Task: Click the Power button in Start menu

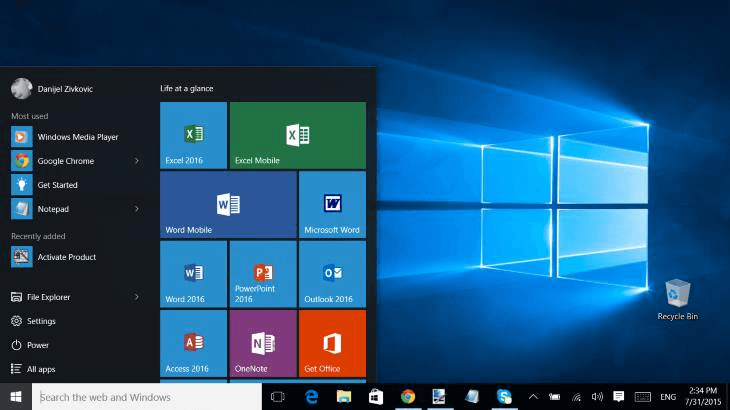Action: 37,345
